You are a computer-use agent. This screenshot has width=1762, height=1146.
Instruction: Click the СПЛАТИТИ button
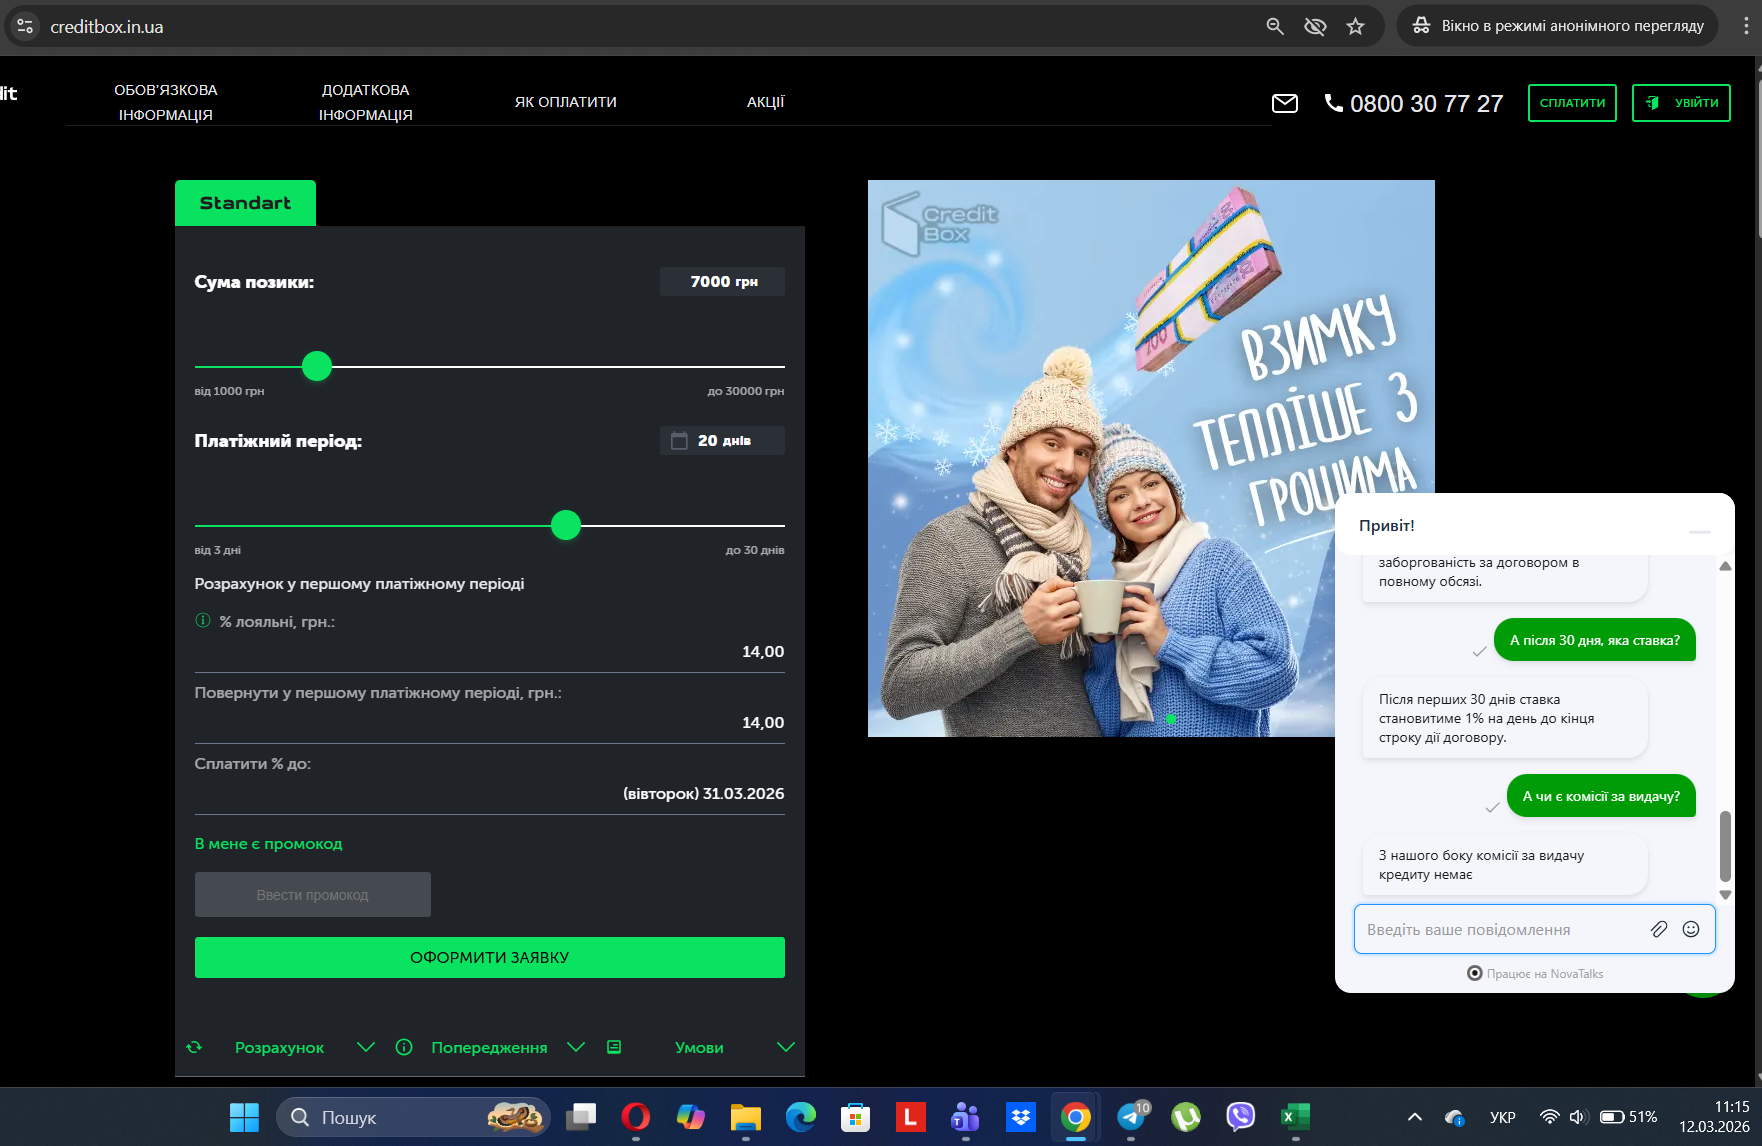click(x=1572, y=103)
